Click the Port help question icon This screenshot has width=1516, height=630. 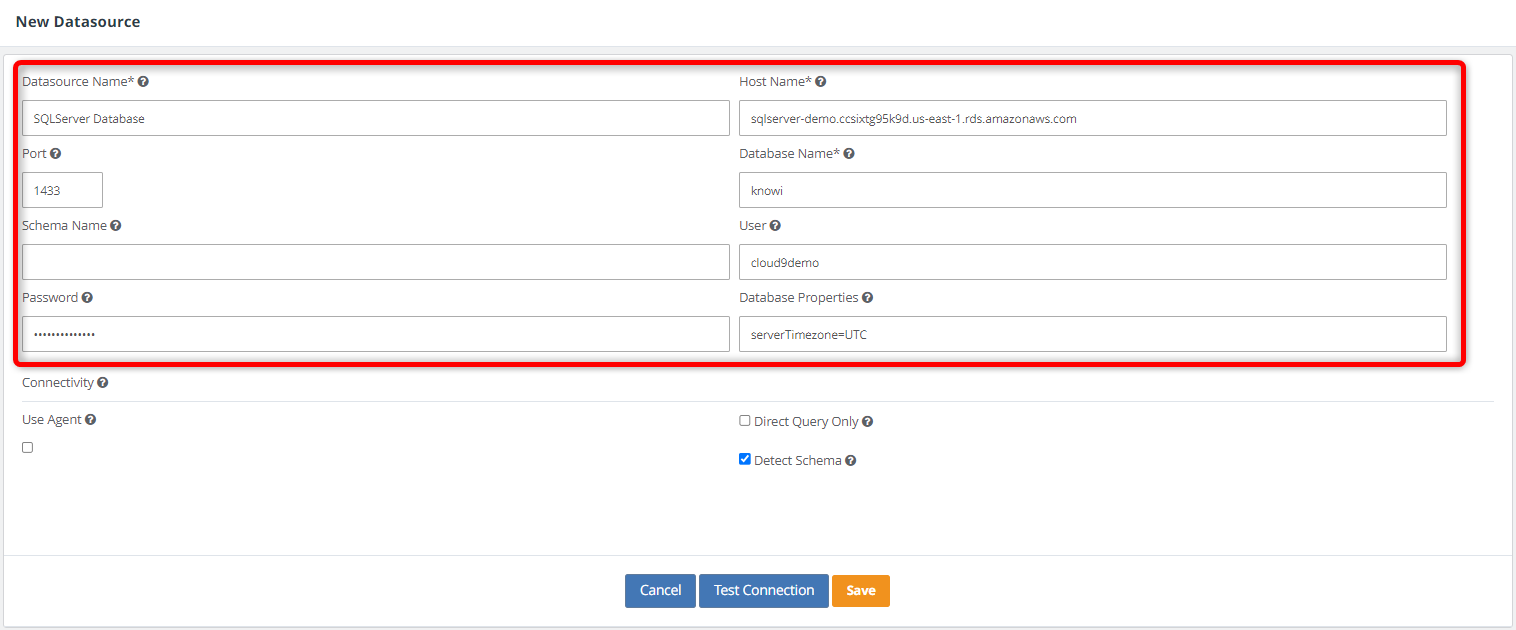tap(55, 154)
